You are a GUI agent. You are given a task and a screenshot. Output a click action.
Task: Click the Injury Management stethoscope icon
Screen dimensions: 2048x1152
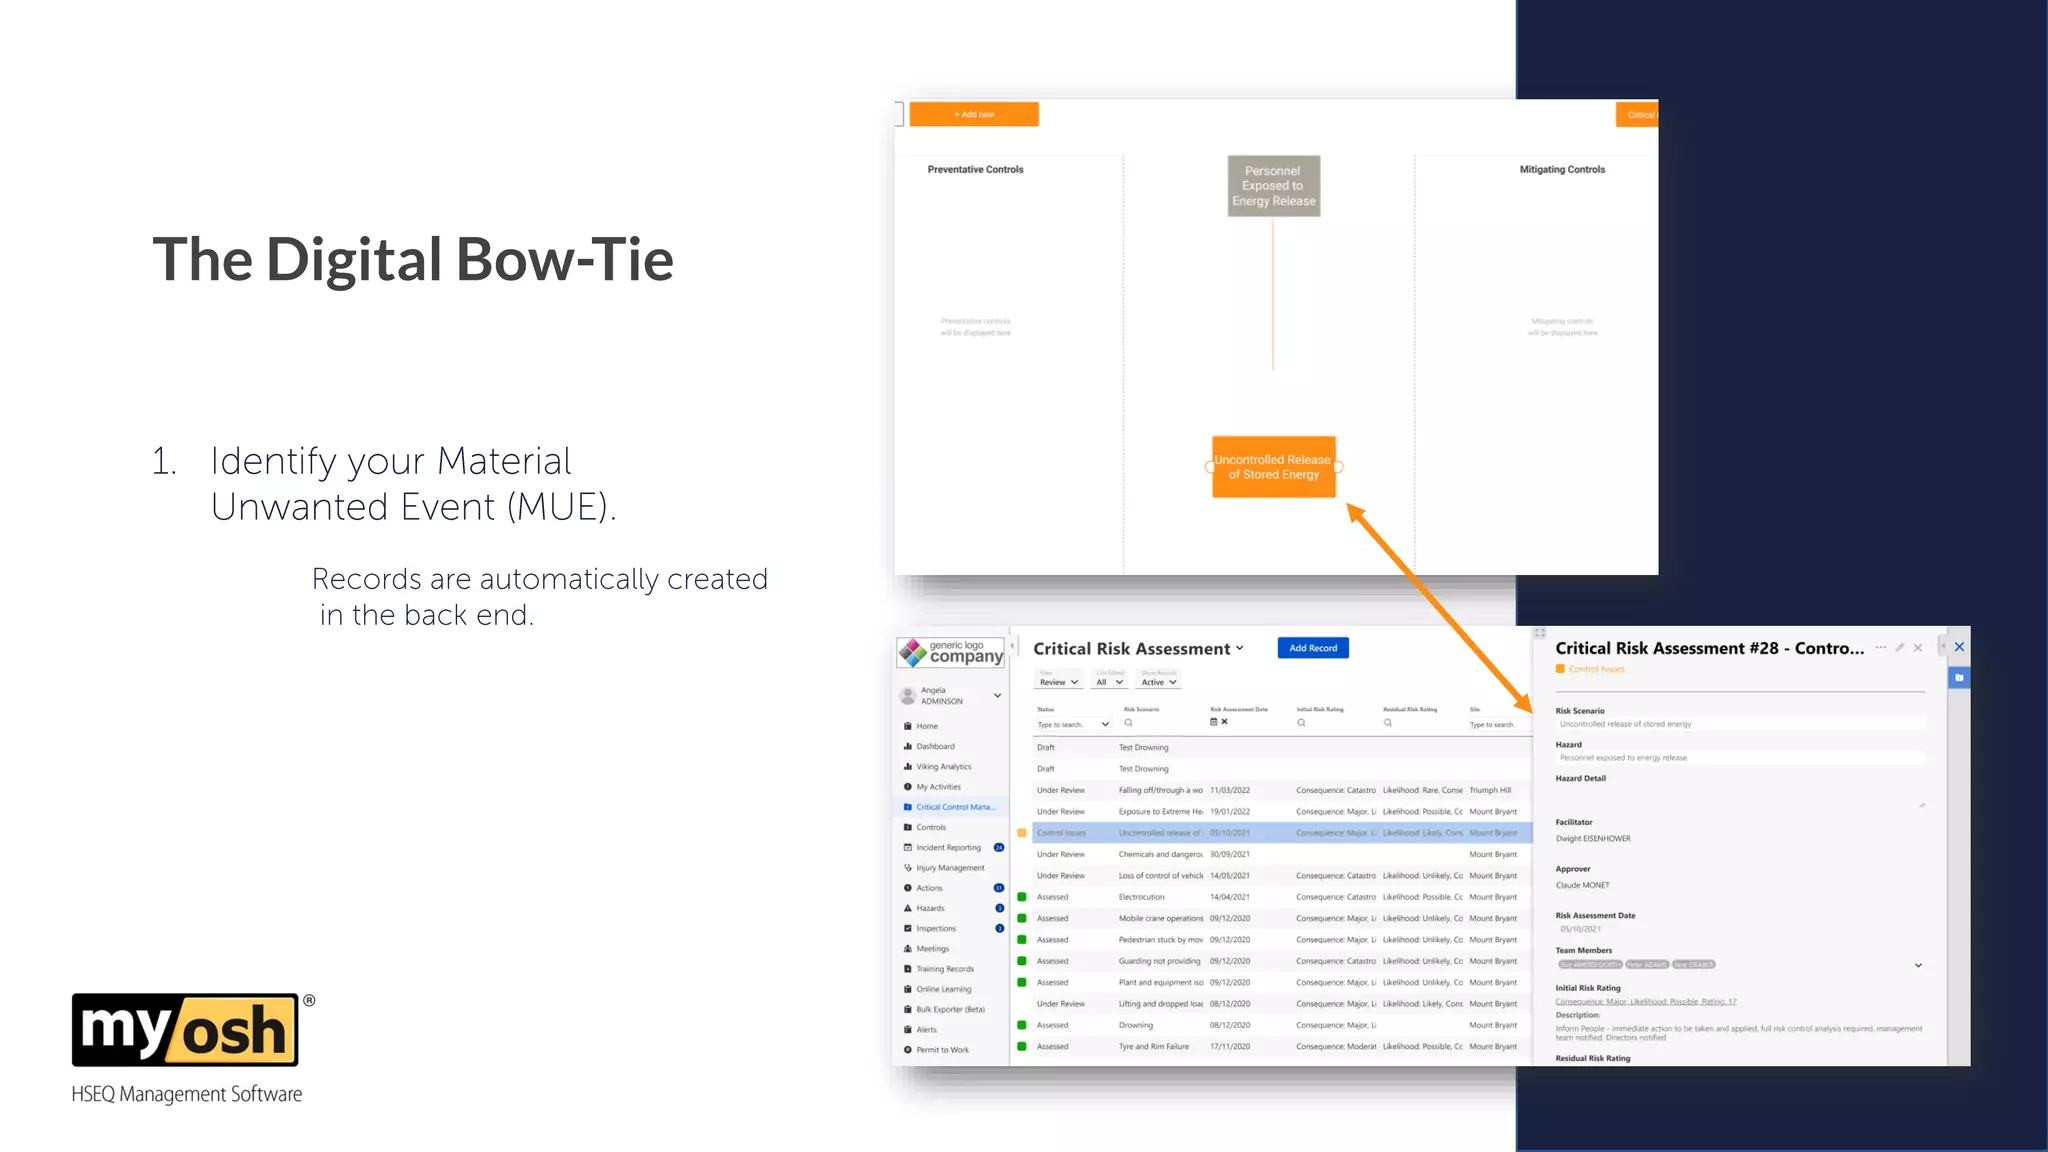pyautogui.click(x=908, y=868)
